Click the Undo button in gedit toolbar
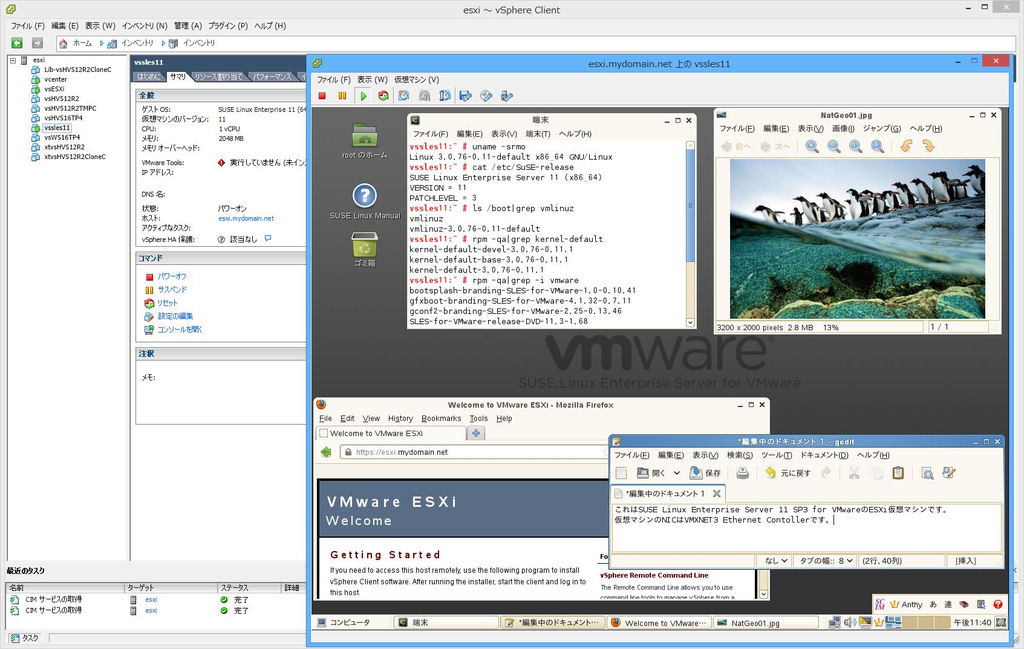This screenshot has height=649, width=1024. (x=788, y=473)
